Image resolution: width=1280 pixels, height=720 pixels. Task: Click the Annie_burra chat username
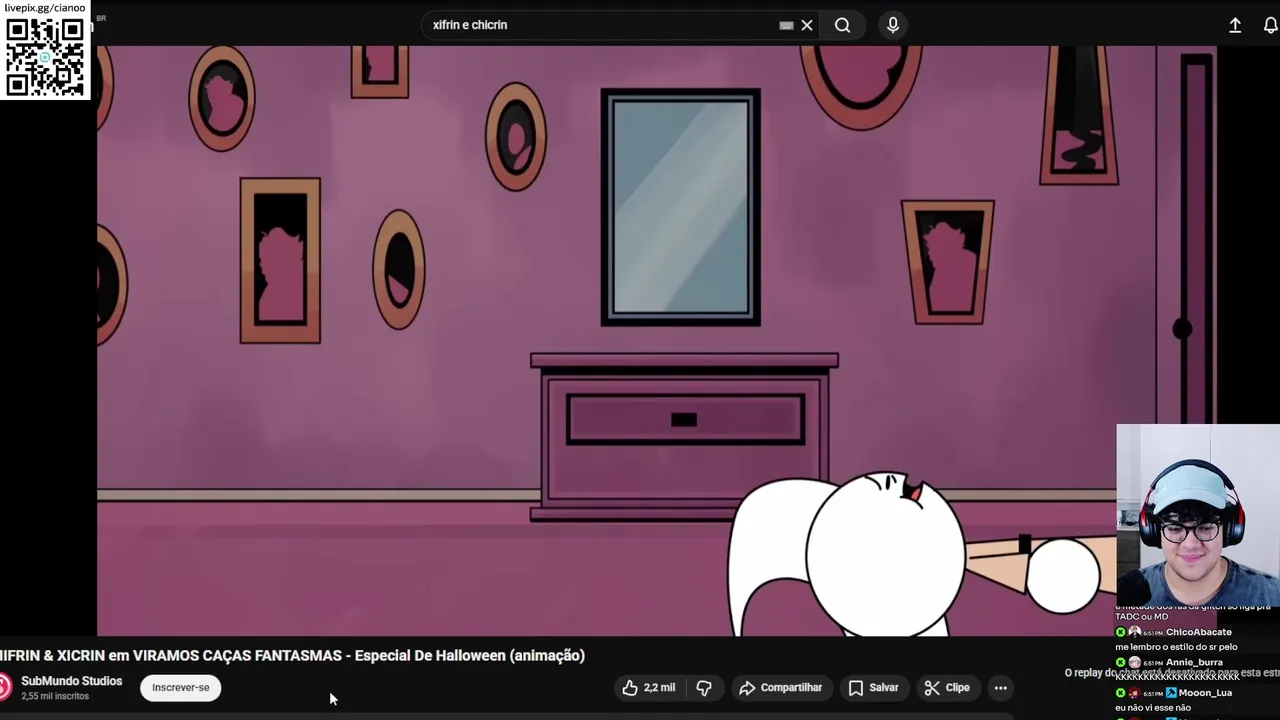1194,662
